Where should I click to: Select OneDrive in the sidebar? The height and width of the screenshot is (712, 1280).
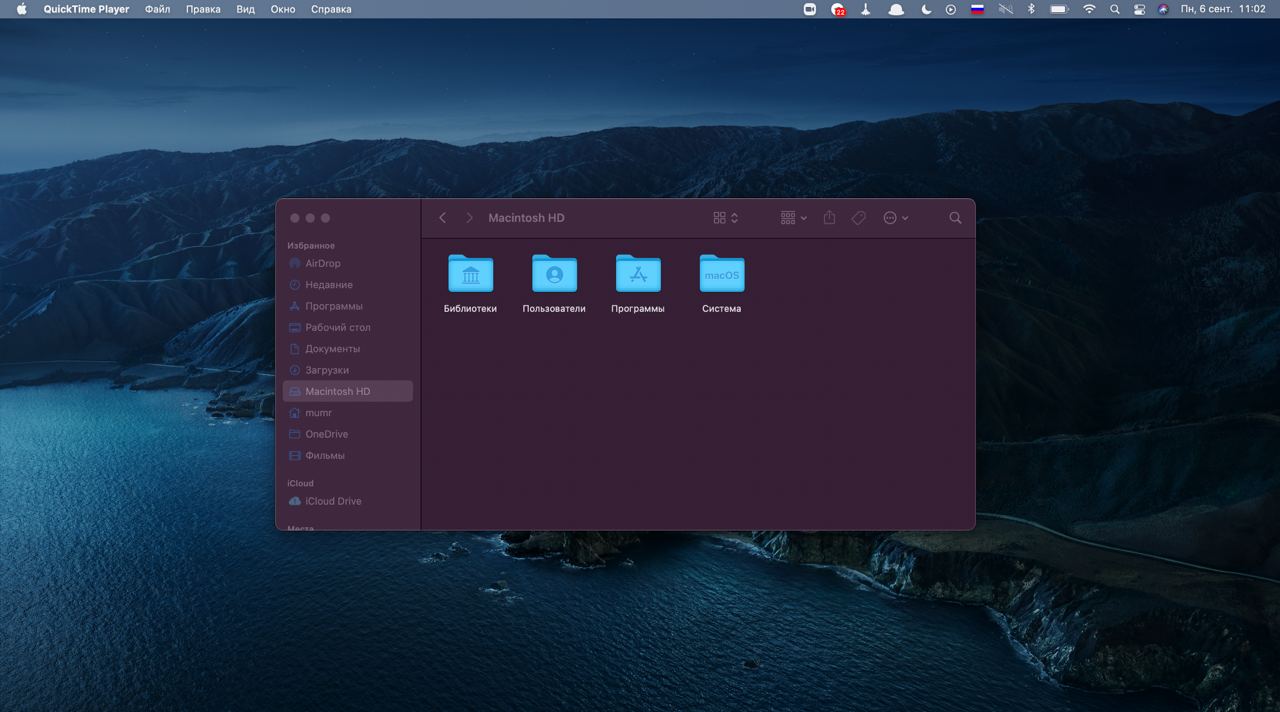[326, 434]
